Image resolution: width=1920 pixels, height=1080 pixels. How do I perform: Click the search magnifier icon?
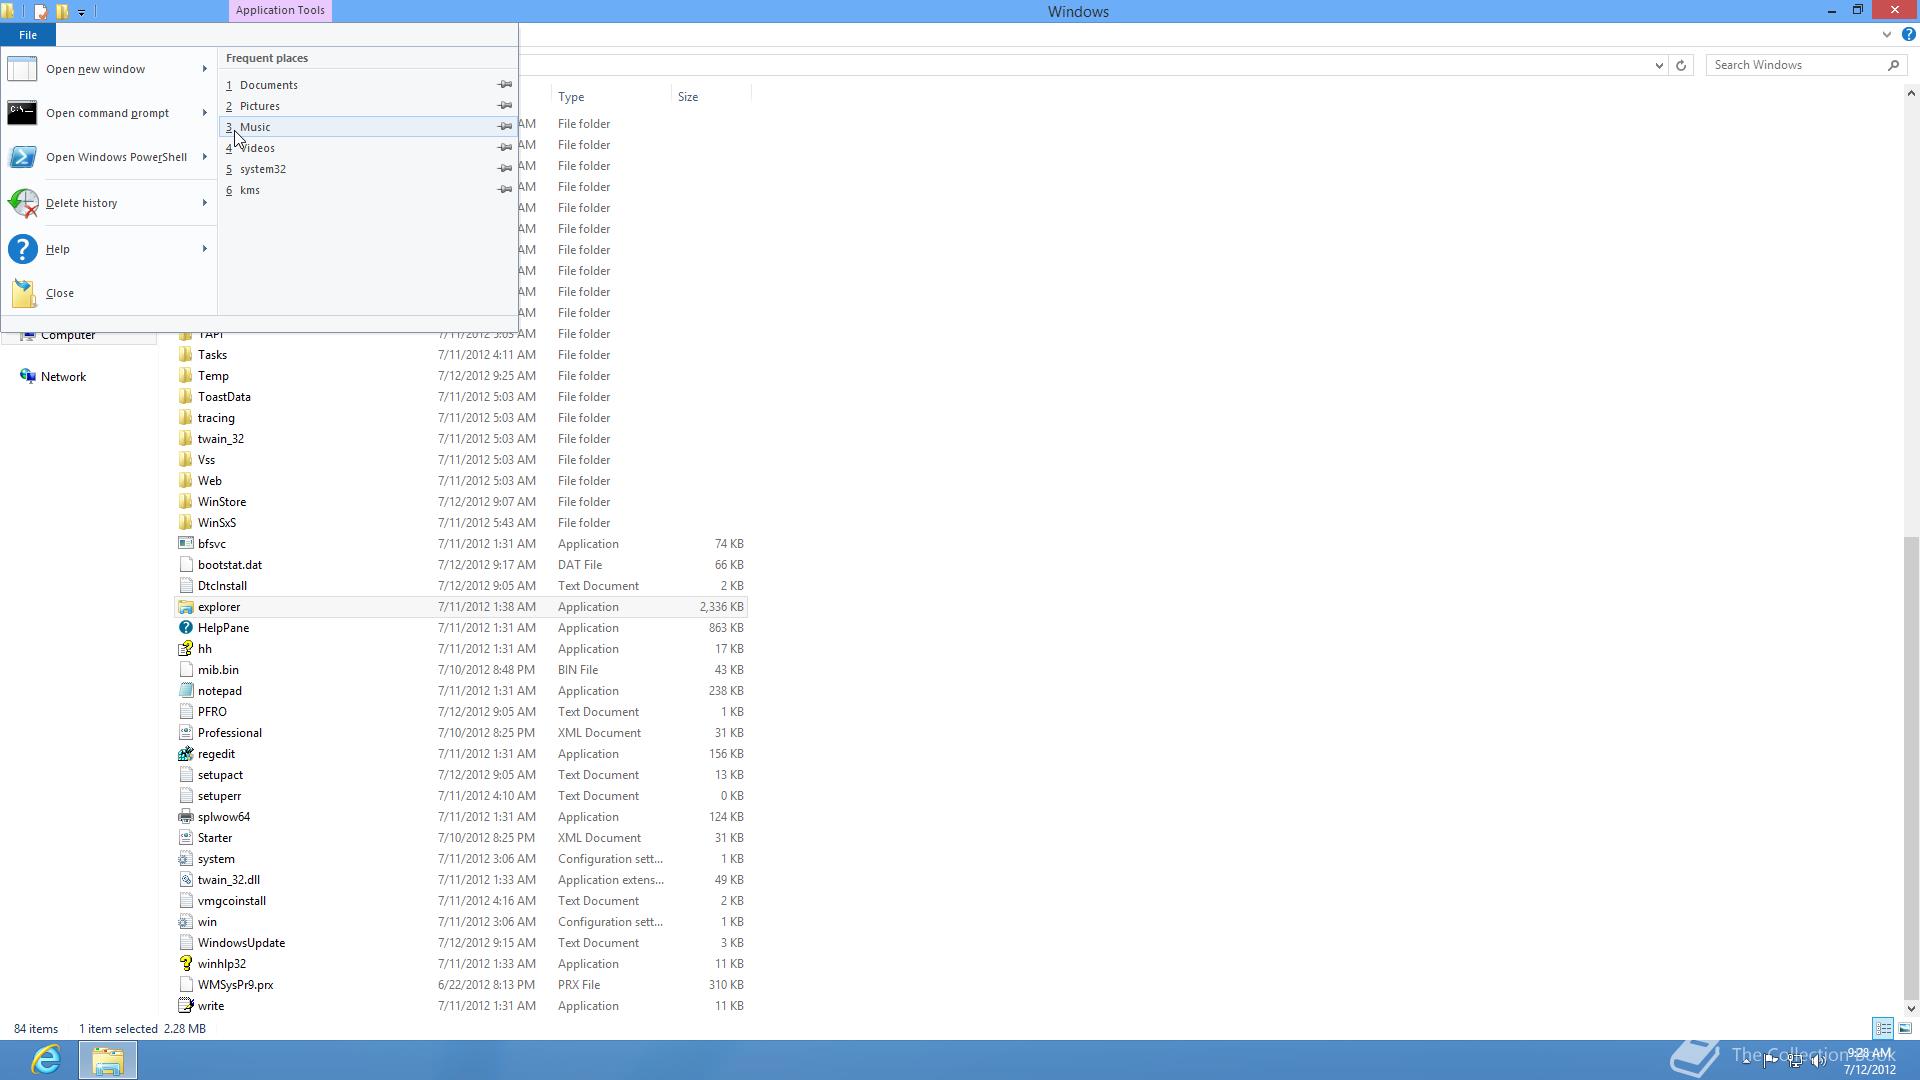1893,65
